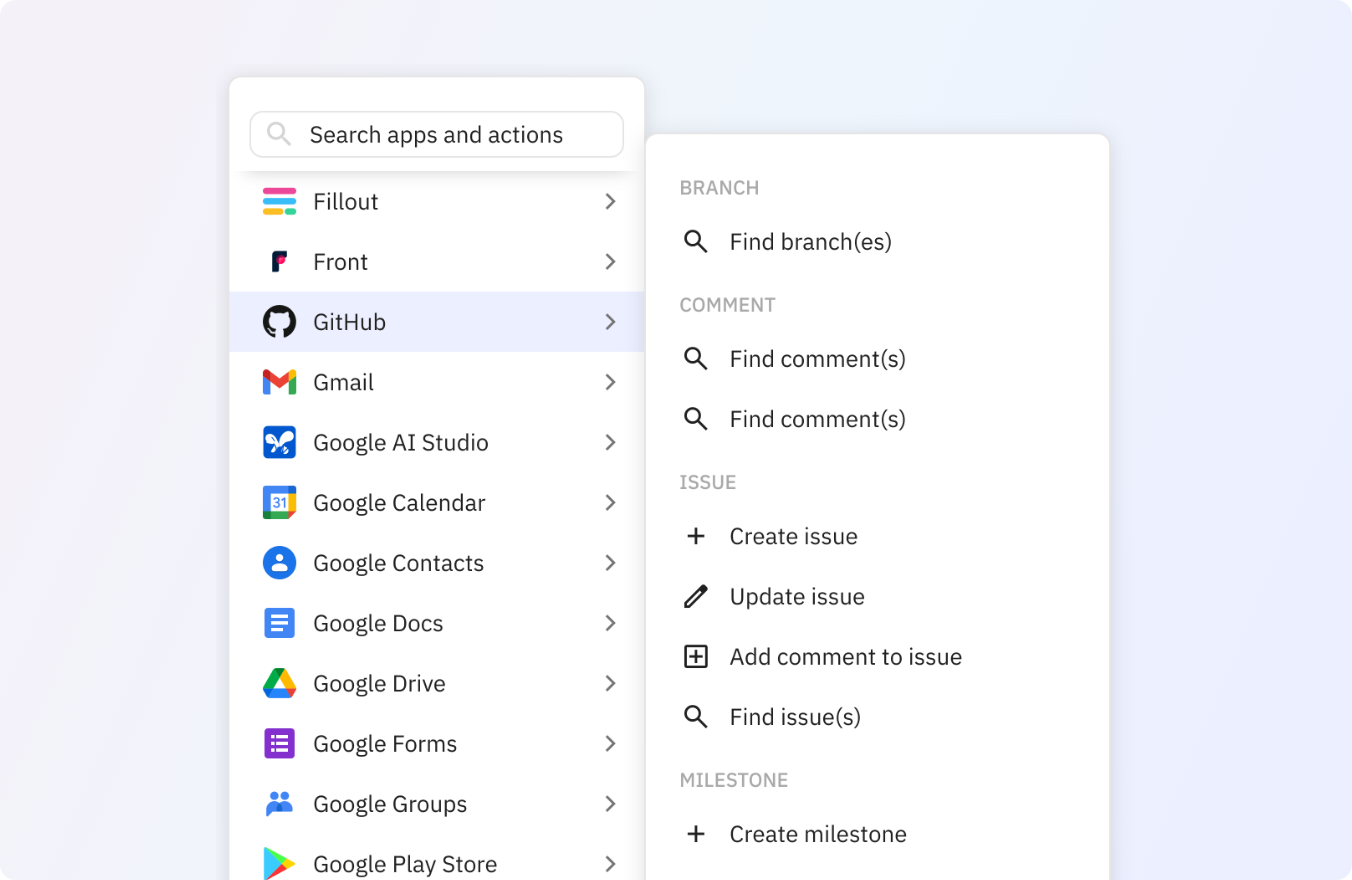Viewport: 1352px width, 880px height.
Task: Click the "MILESTONE" section heading
Action: 734,780
